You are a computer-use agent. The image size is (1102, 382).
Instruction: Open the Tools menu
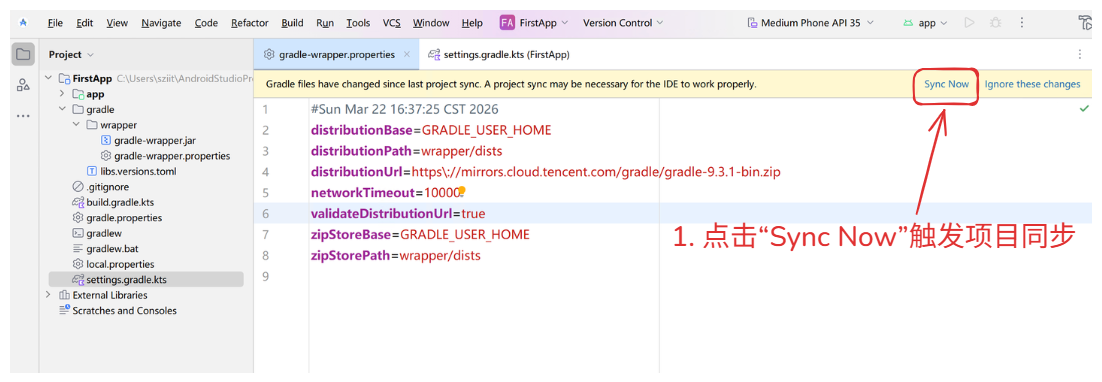[358, 22]
